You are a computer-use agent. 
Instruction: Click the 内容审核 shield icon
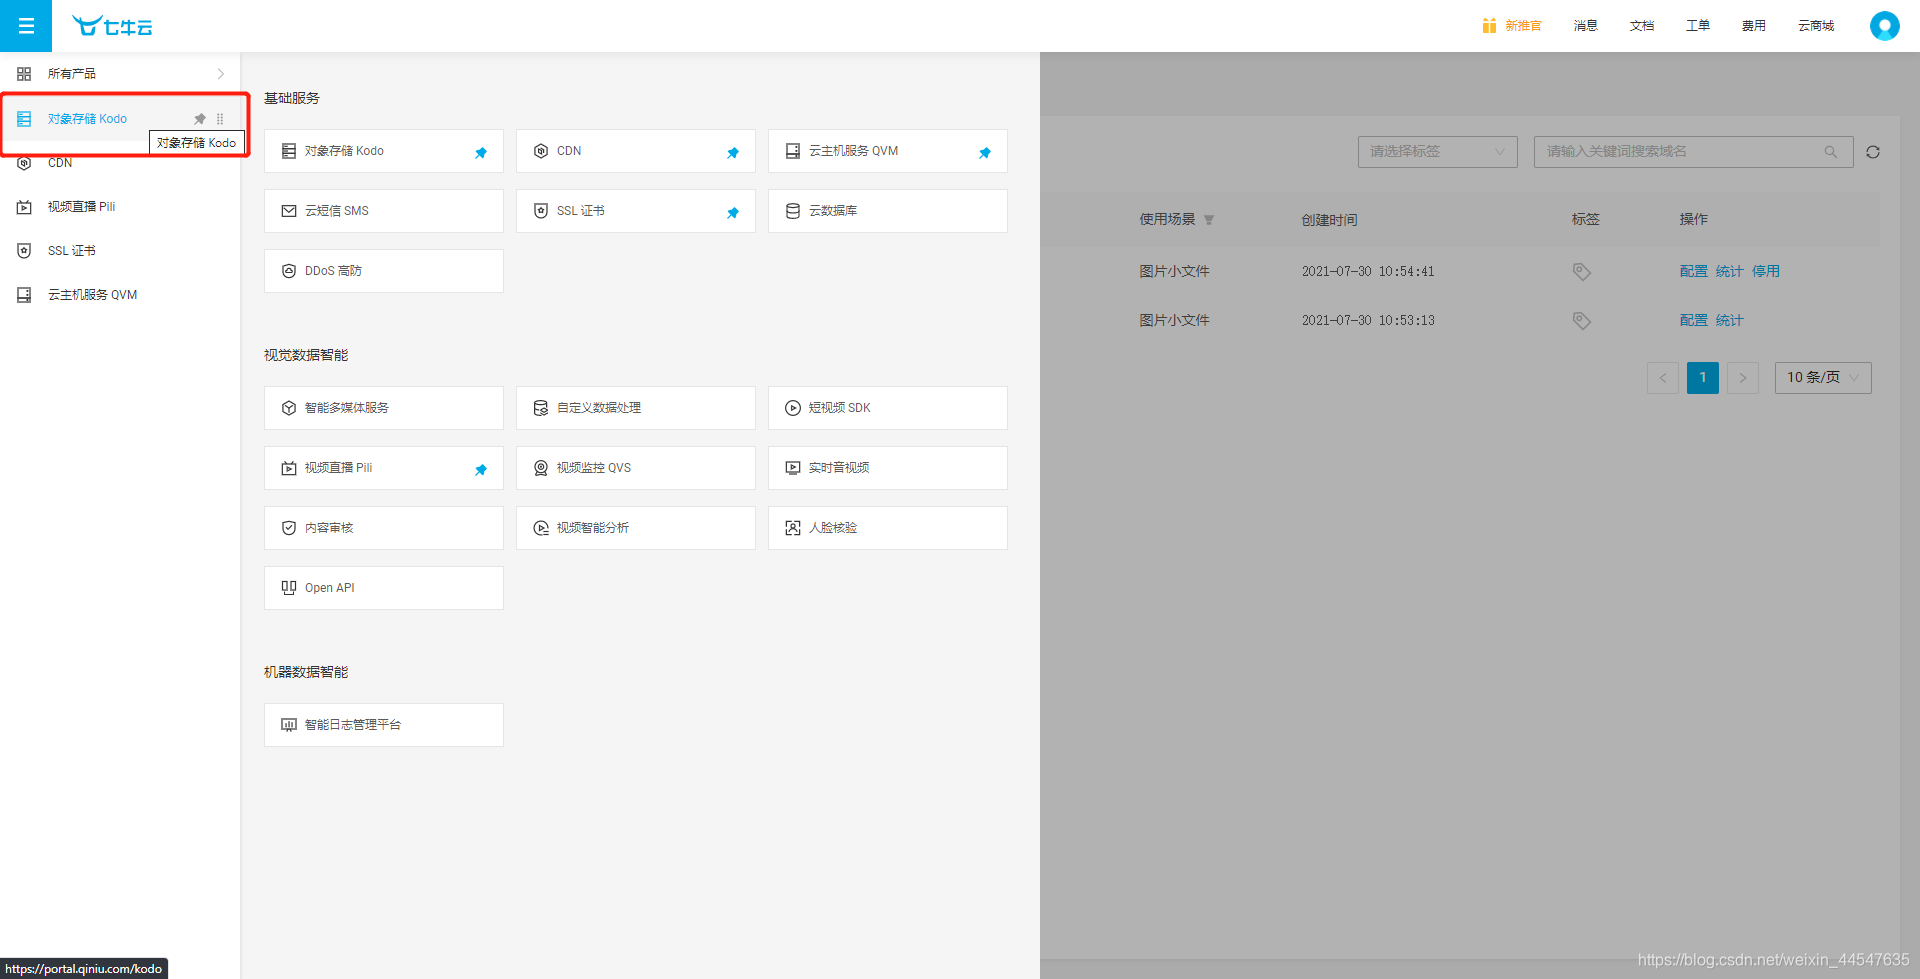[289, 528]
